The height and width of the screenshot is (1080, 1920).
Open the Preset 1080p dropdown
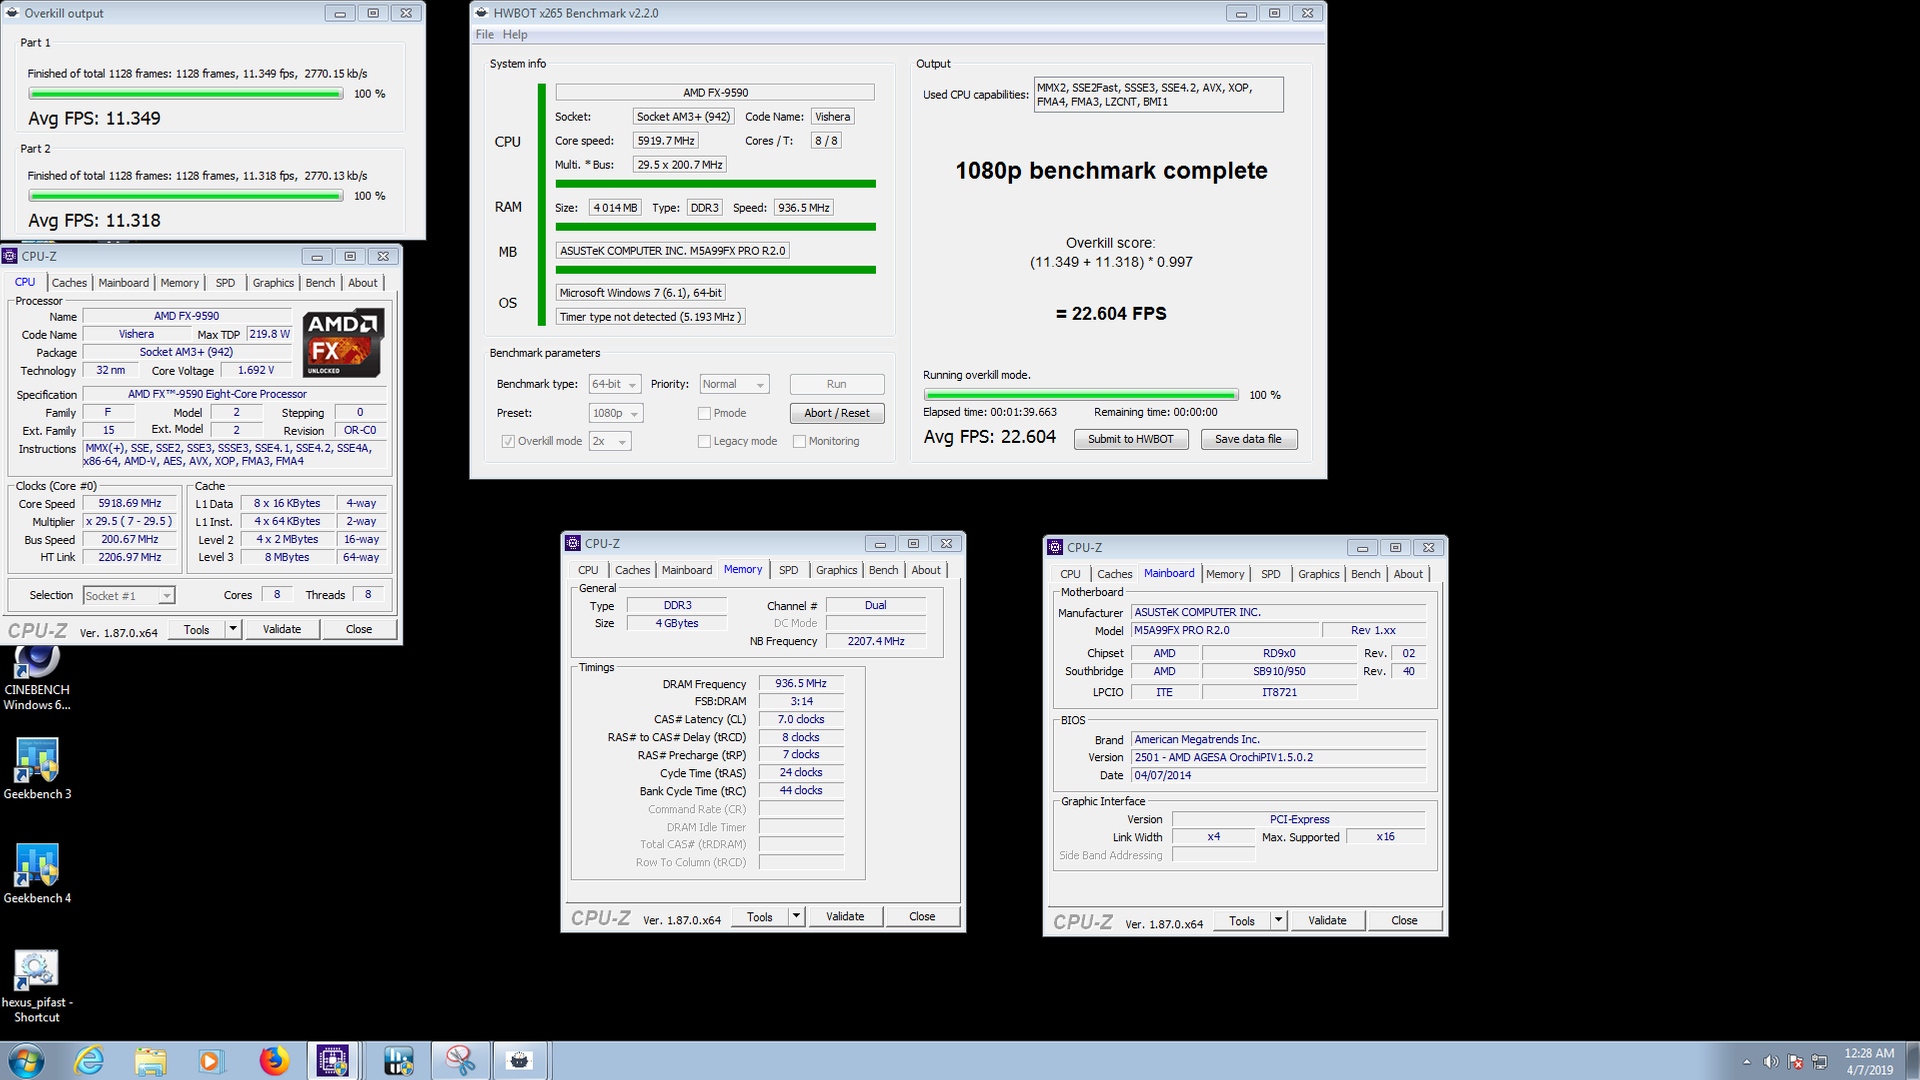pos(616,413)
